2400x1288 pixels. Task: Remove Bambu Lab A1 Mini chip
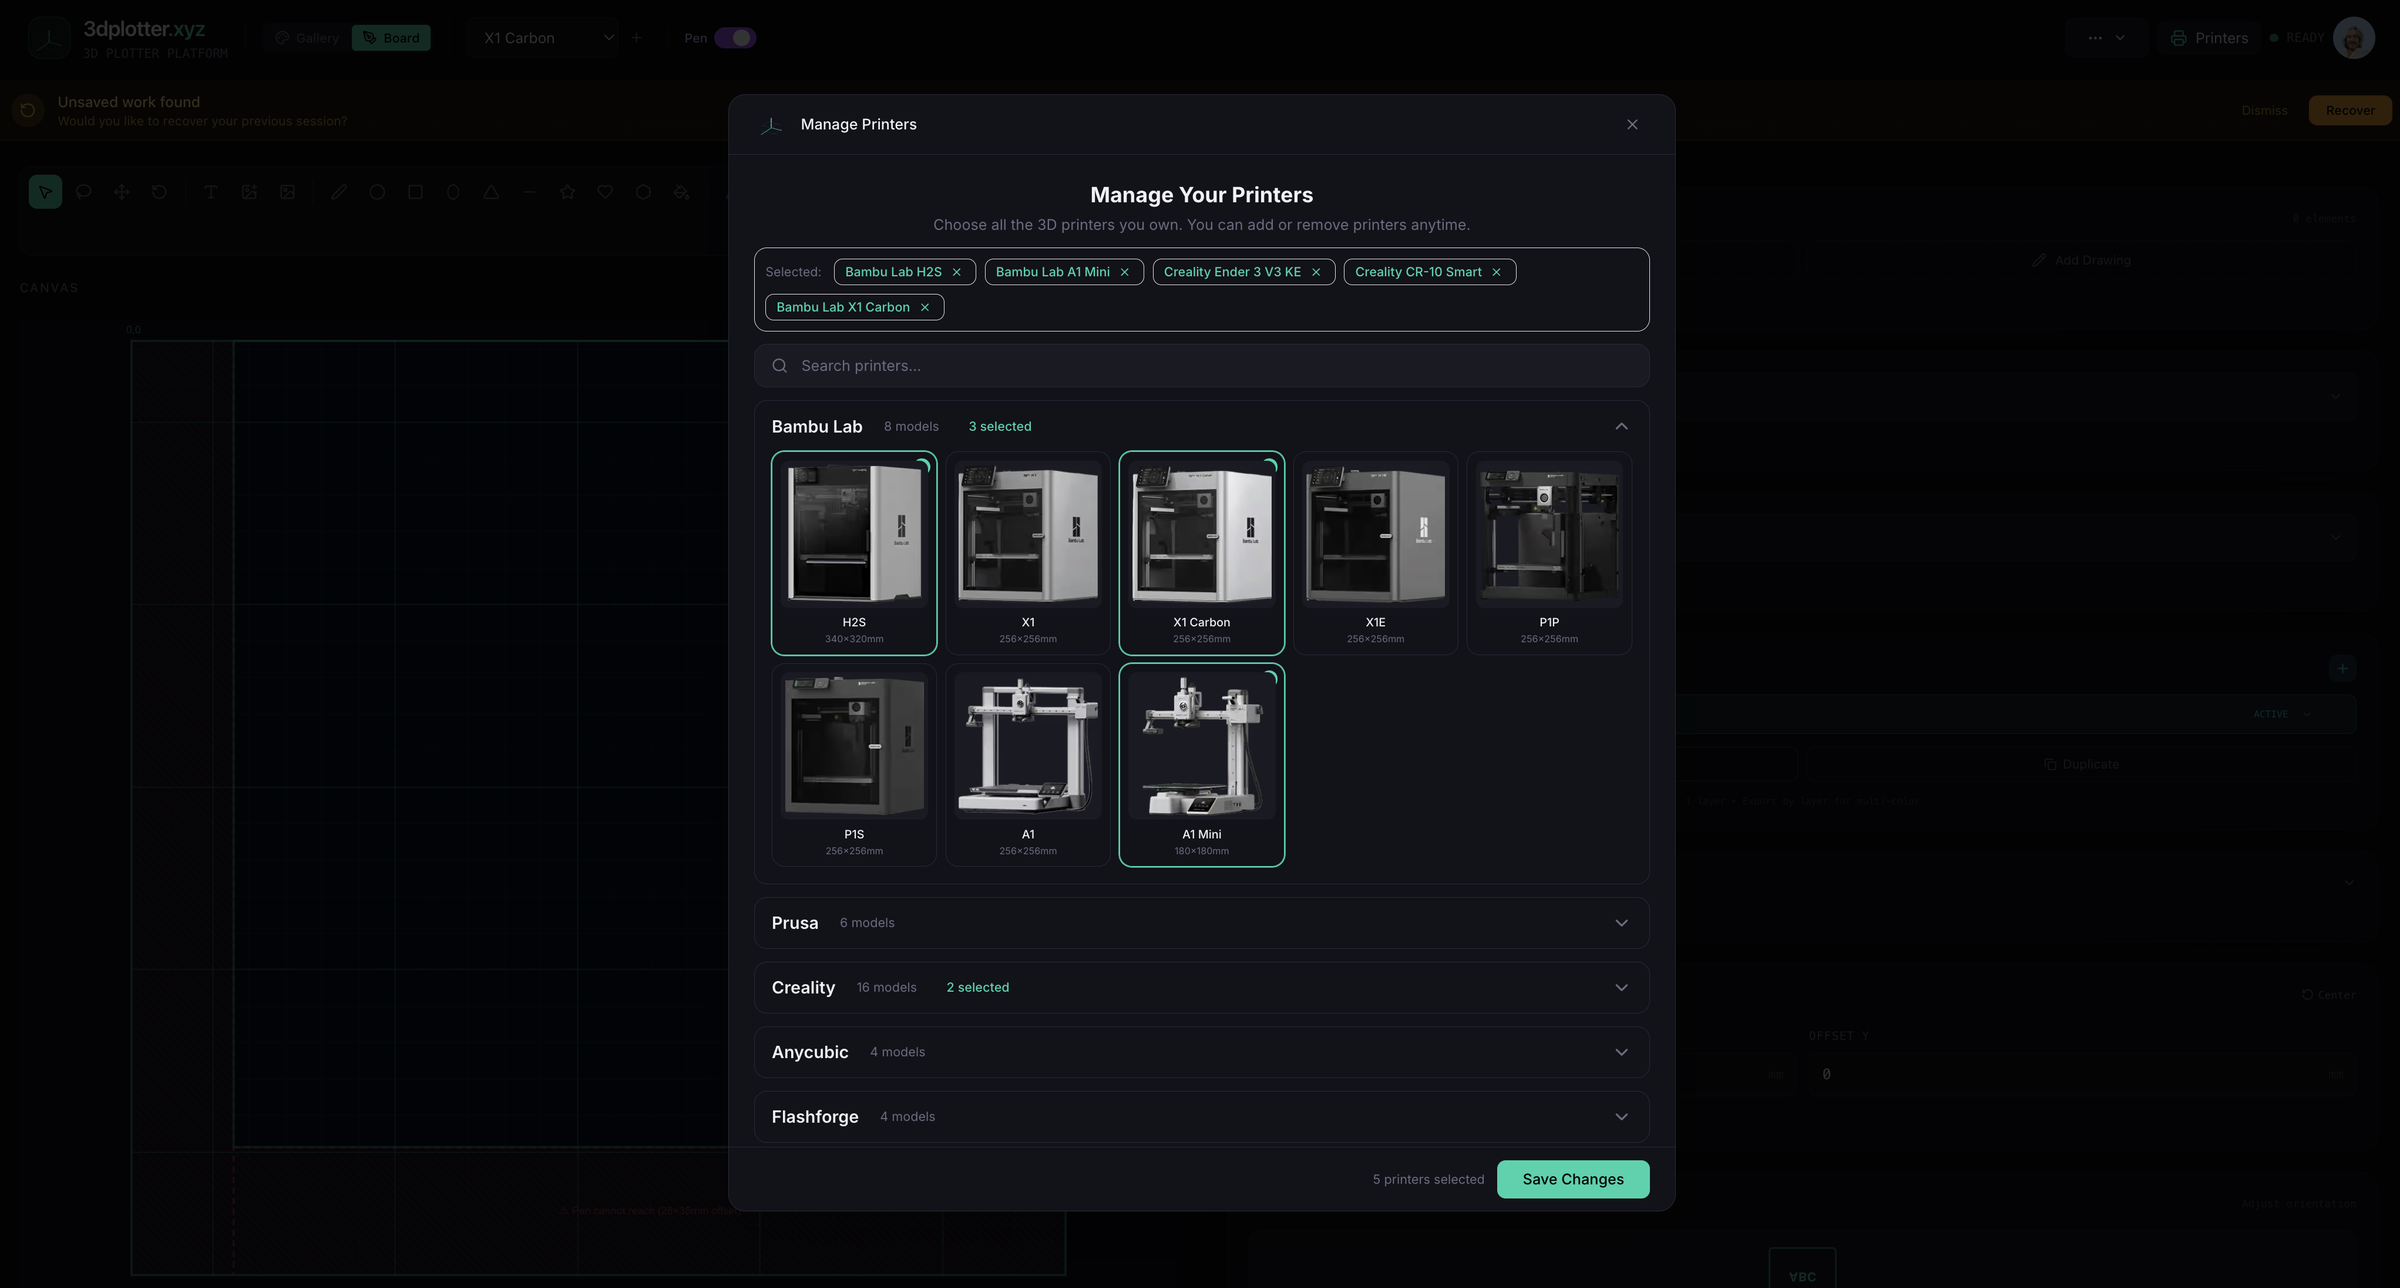1124,272
